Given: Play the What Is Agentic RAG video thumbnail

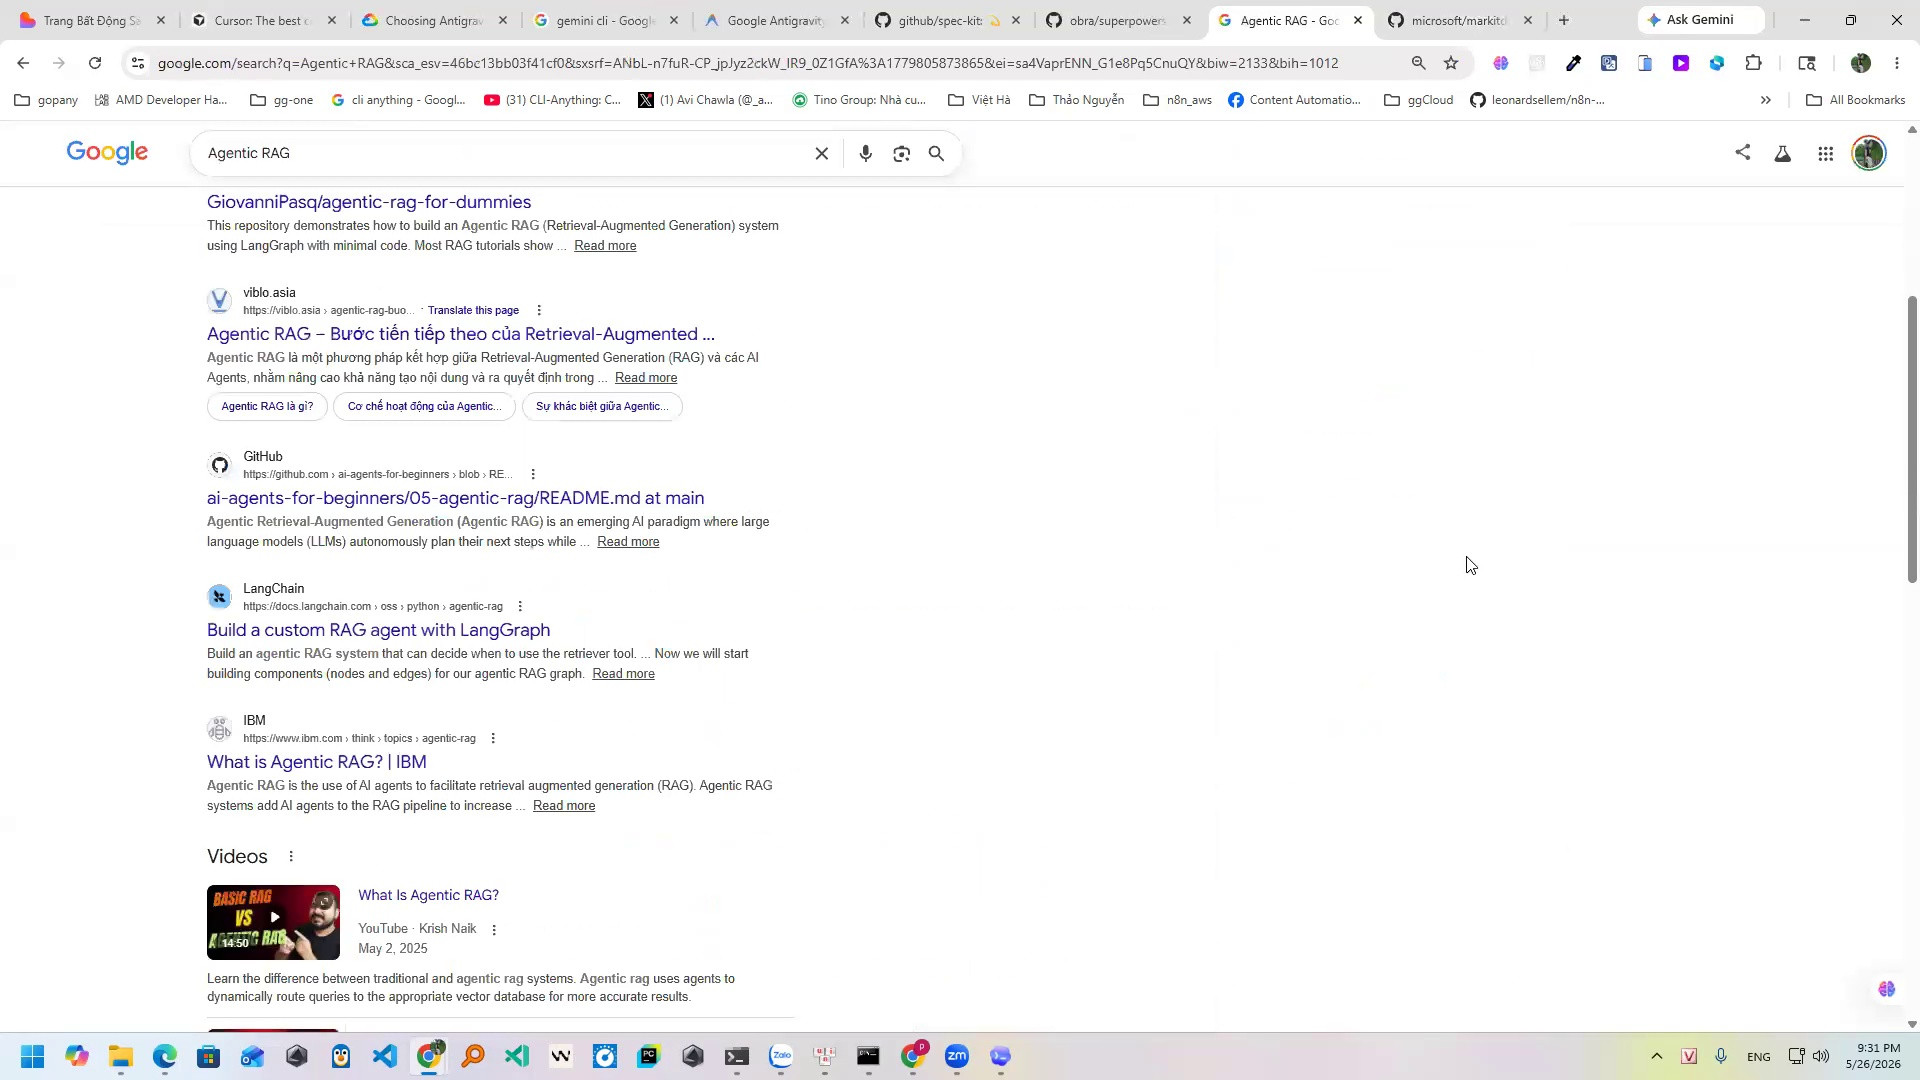Looking at the screenshot, I should point(273,922).
